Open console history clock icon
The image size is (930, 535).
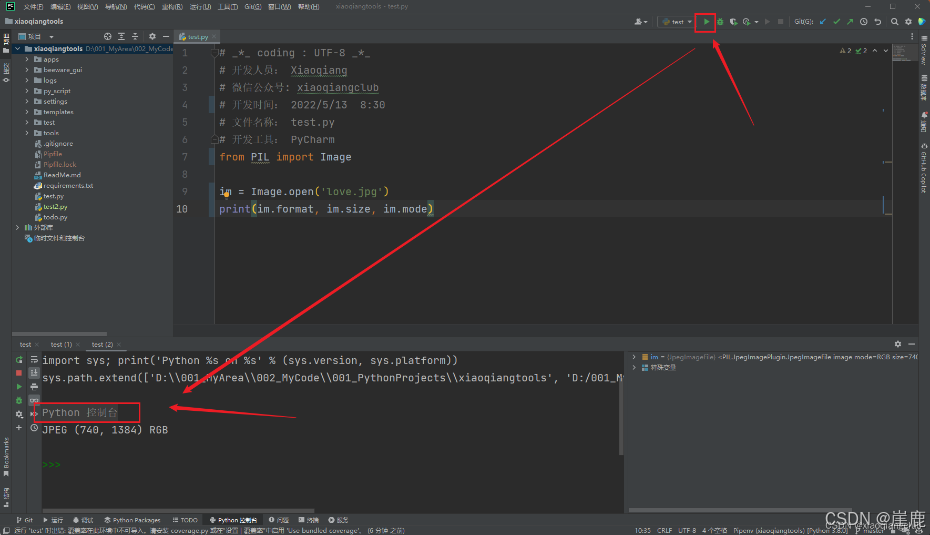(34, 428)
